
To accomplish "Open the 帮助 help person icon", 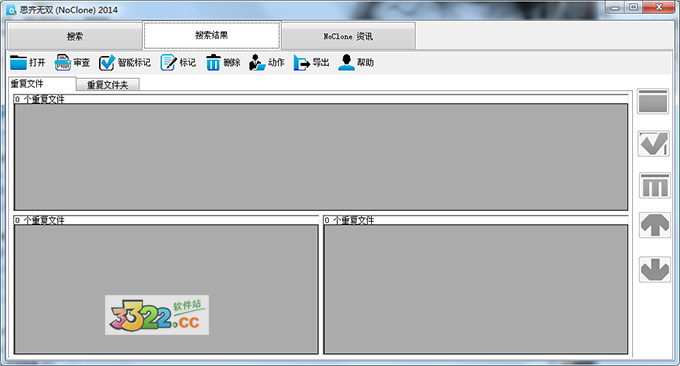I will 346,62.
